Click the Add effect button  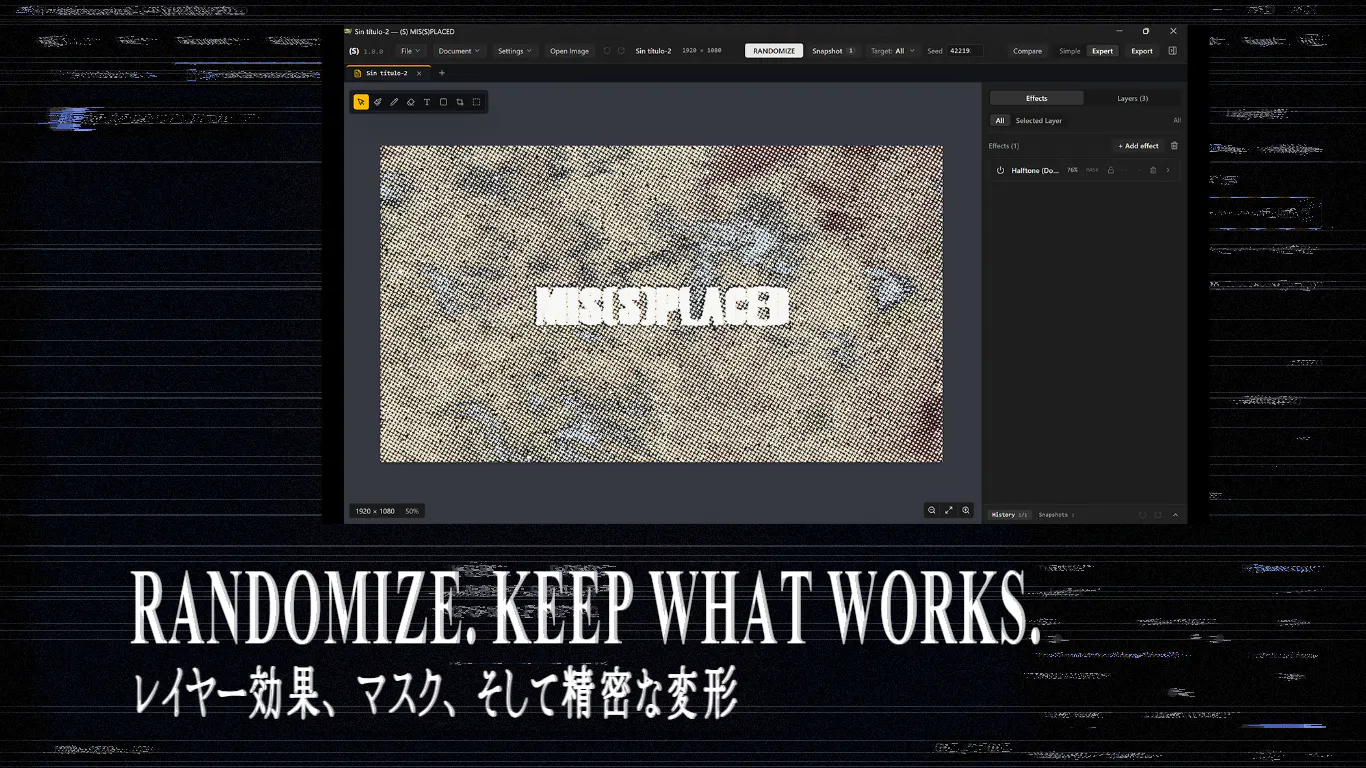pos(1139,146)
